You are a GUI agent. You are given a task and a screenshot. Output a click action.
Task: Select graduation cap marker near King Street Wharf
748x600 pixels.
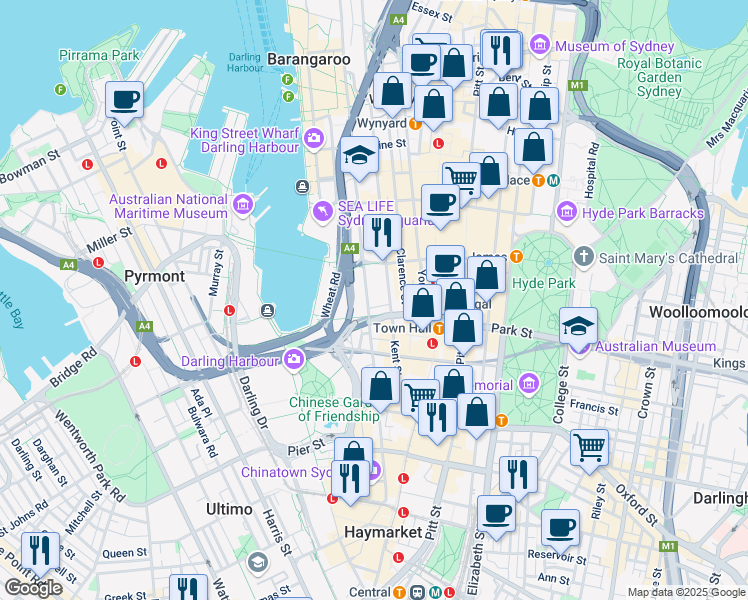point(360,156)
